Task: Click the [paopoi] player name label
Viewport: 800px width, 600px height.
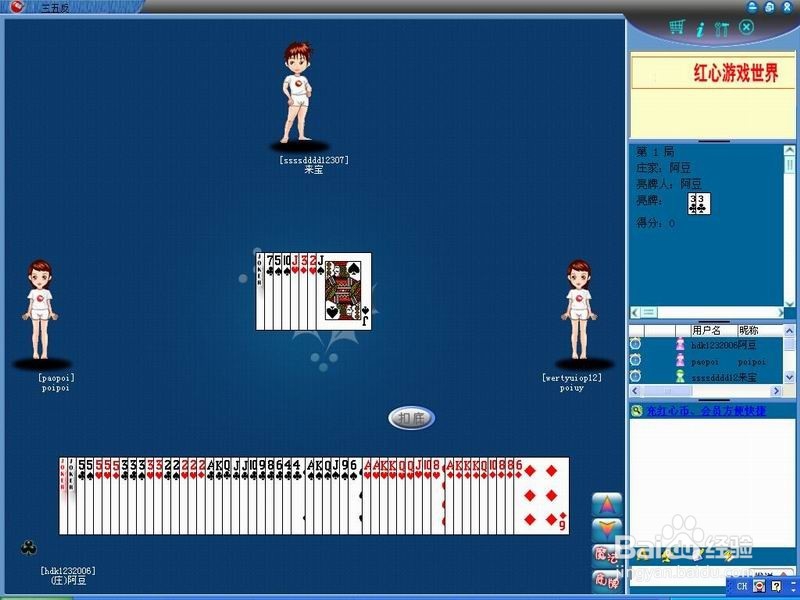Action: [x=56, y=378]
